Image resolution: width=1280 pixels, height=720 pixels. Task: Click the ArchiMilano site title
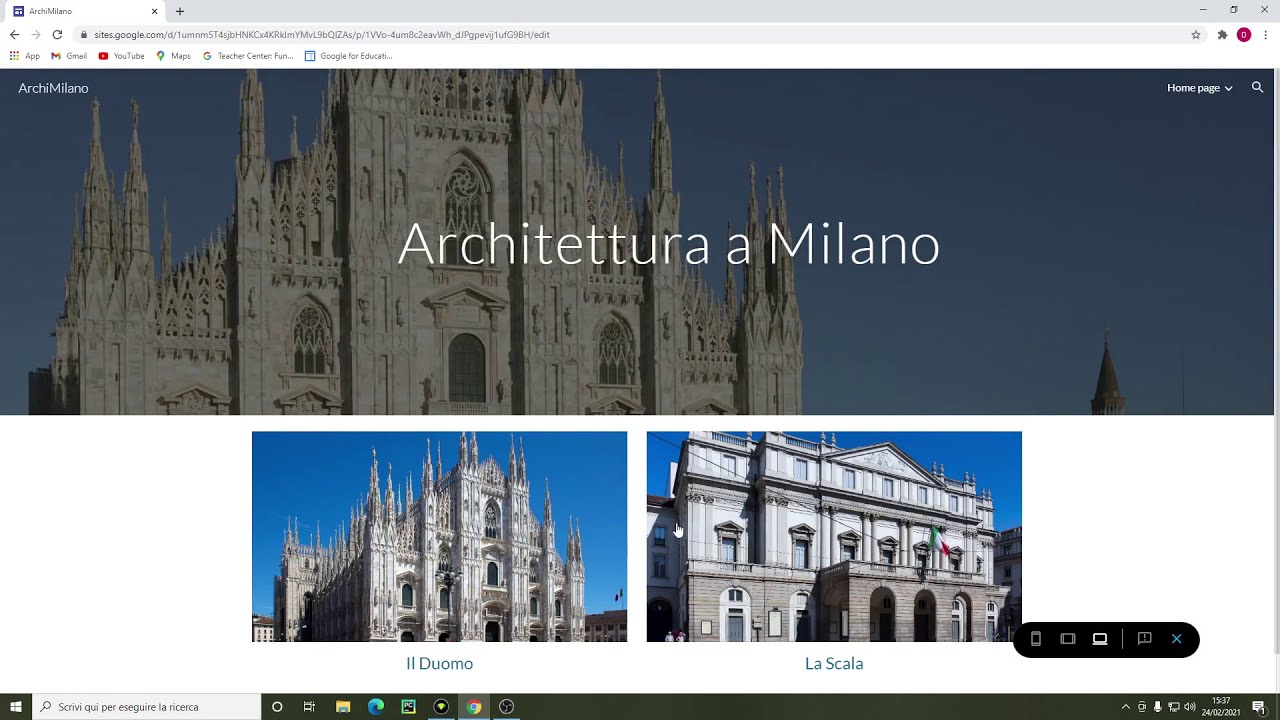[53, 88]
